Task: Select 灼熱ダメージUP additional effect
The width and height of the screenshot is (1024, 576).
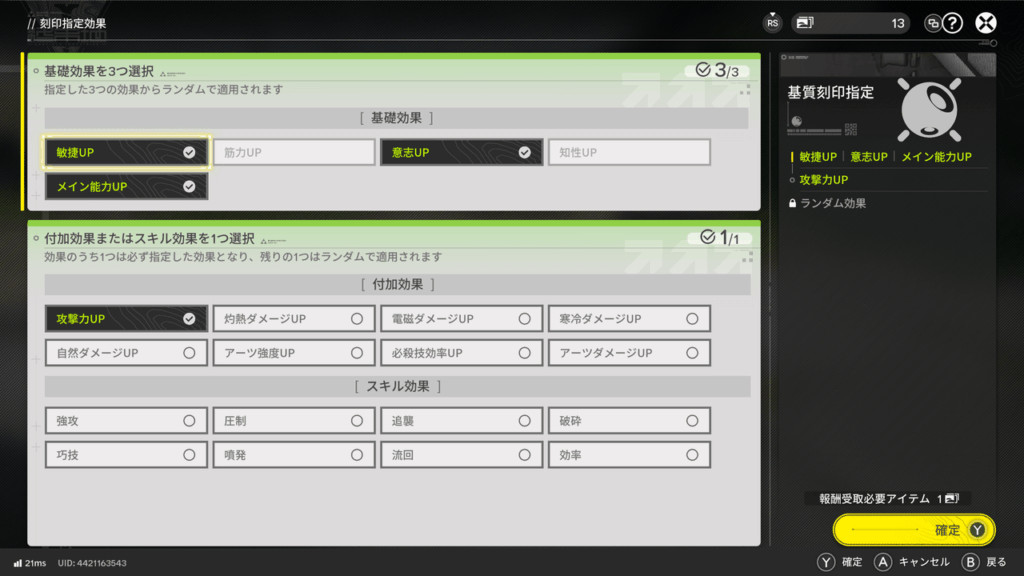Action: pos(294,319)
